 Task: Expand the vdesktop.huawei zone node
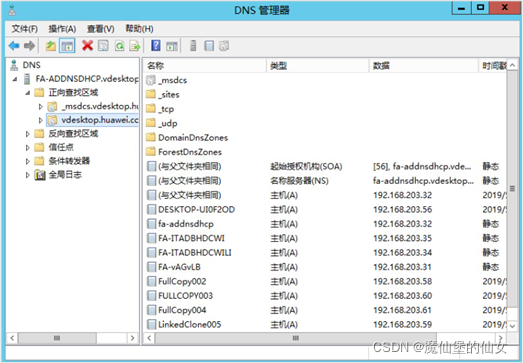click(x=41, y=120)
